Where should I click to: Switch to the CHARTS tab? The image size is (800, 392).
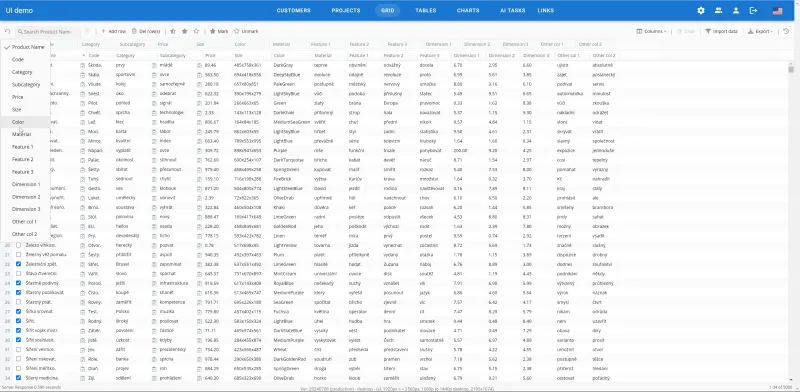point(468,10)
